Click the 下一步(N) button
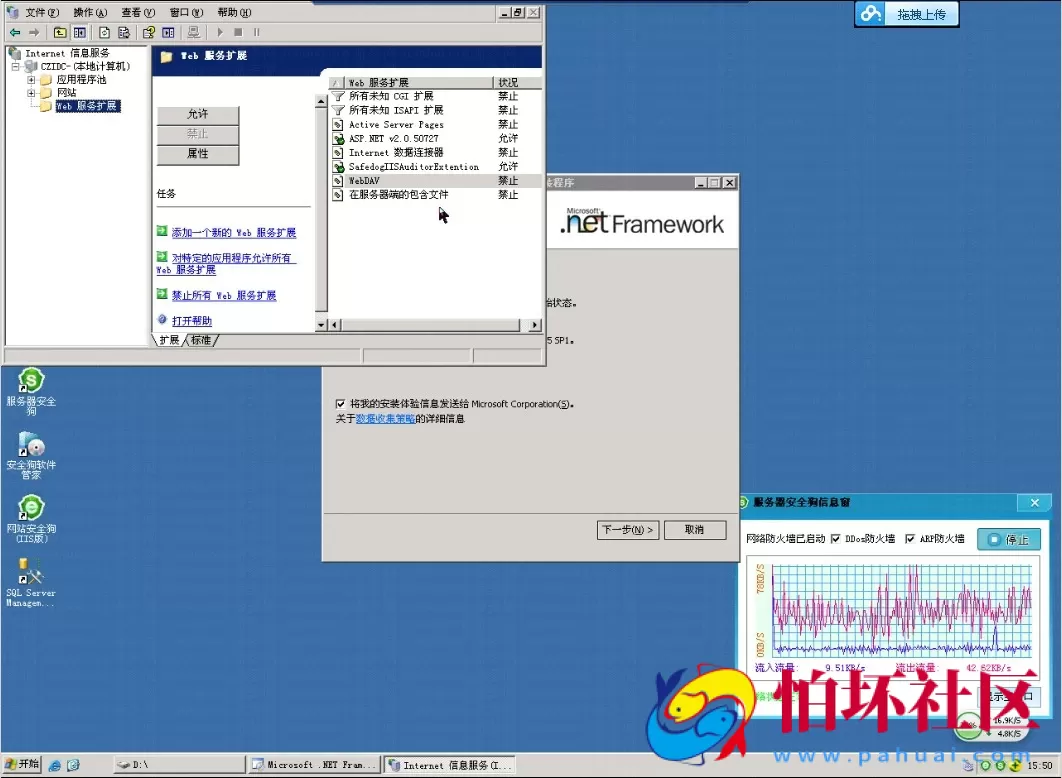The image size is (1062, 778). click(x=628, y=530)
